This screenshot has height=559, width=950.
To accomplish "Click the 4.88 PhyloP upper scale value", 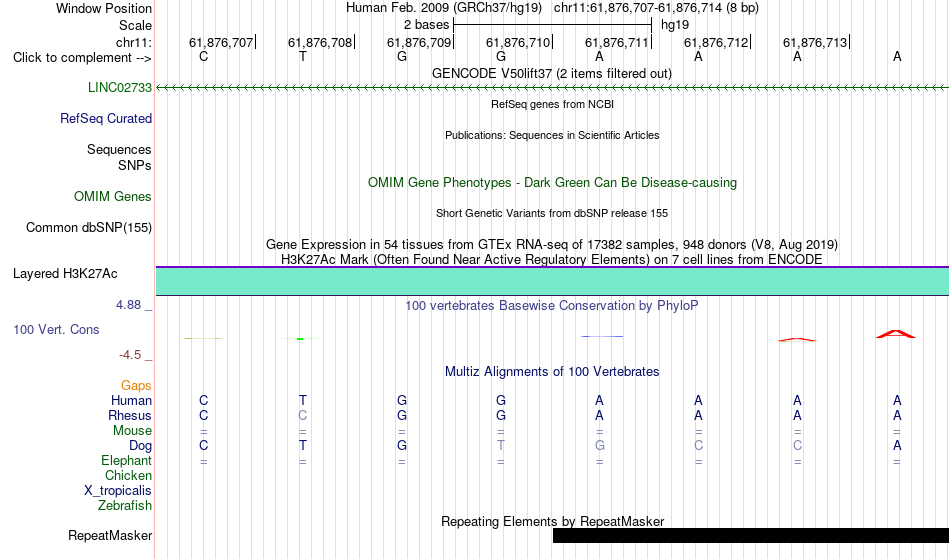I will 128,305.
